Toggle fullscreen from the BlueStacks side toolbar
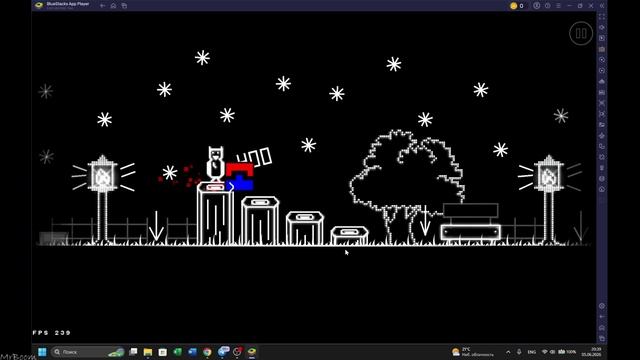 pos(602,17)
